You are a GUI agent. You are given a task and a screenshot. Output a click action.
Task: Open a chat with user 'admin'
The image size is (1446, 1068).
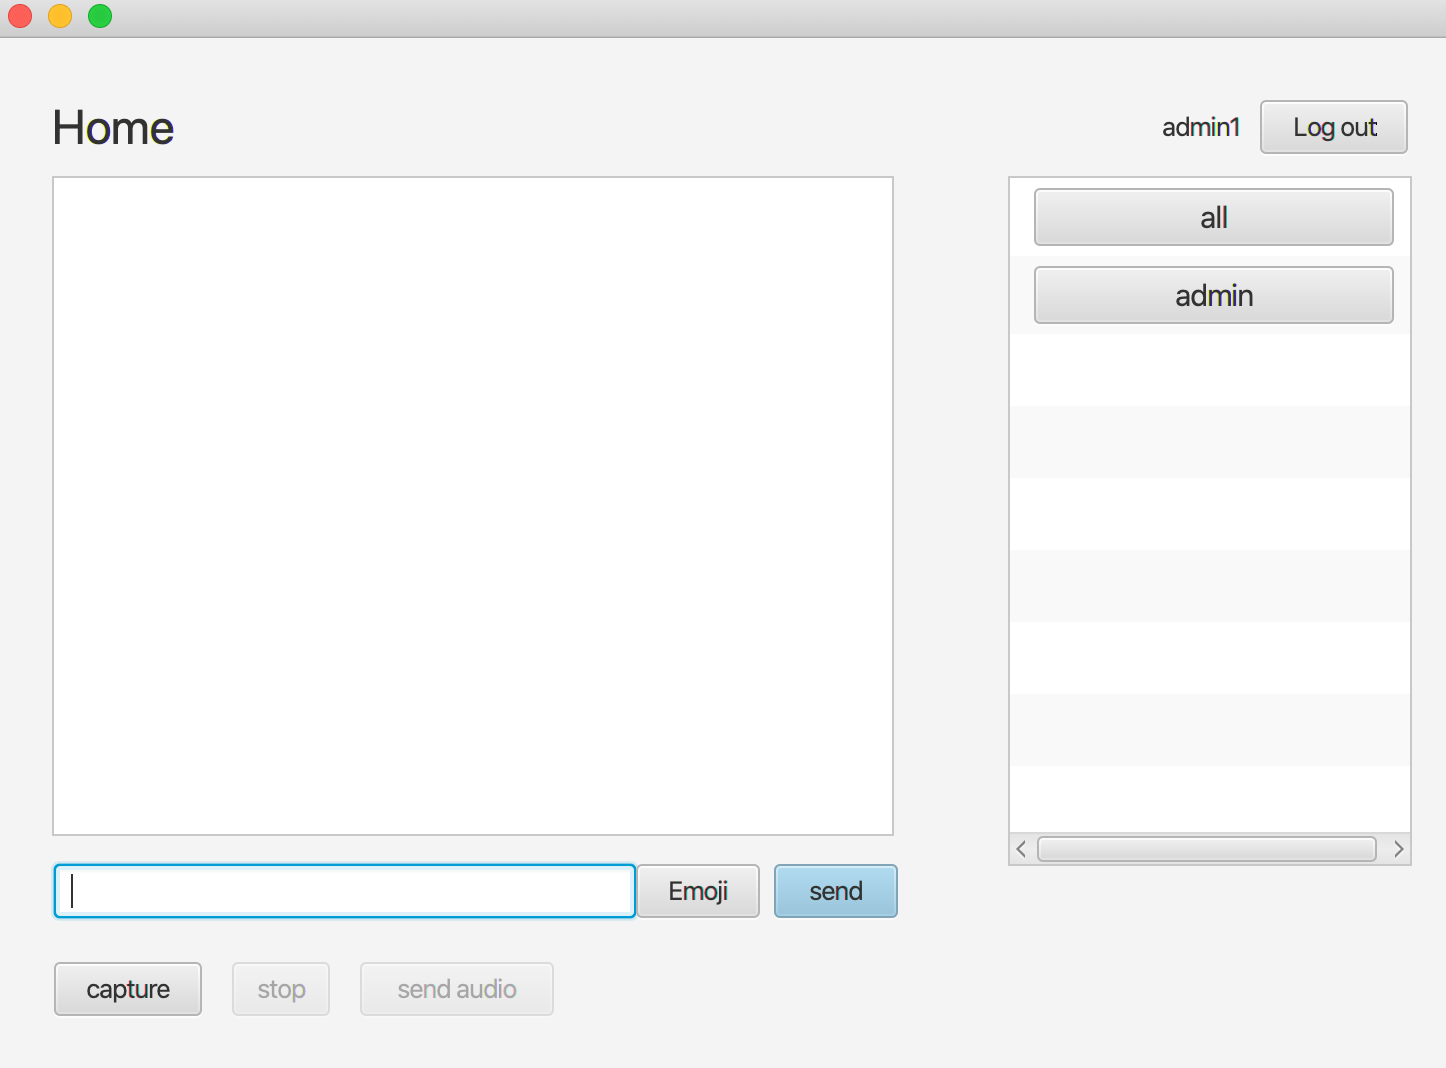click(1213, 295)
